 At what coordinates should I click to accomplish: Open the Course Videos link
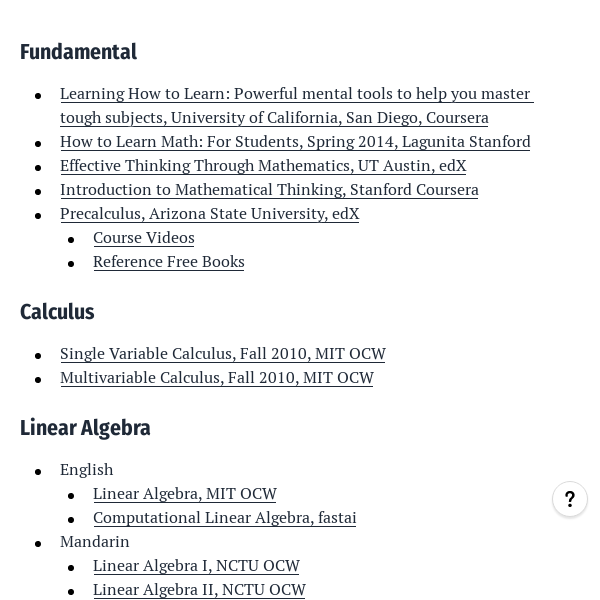(x=144, y=238)
